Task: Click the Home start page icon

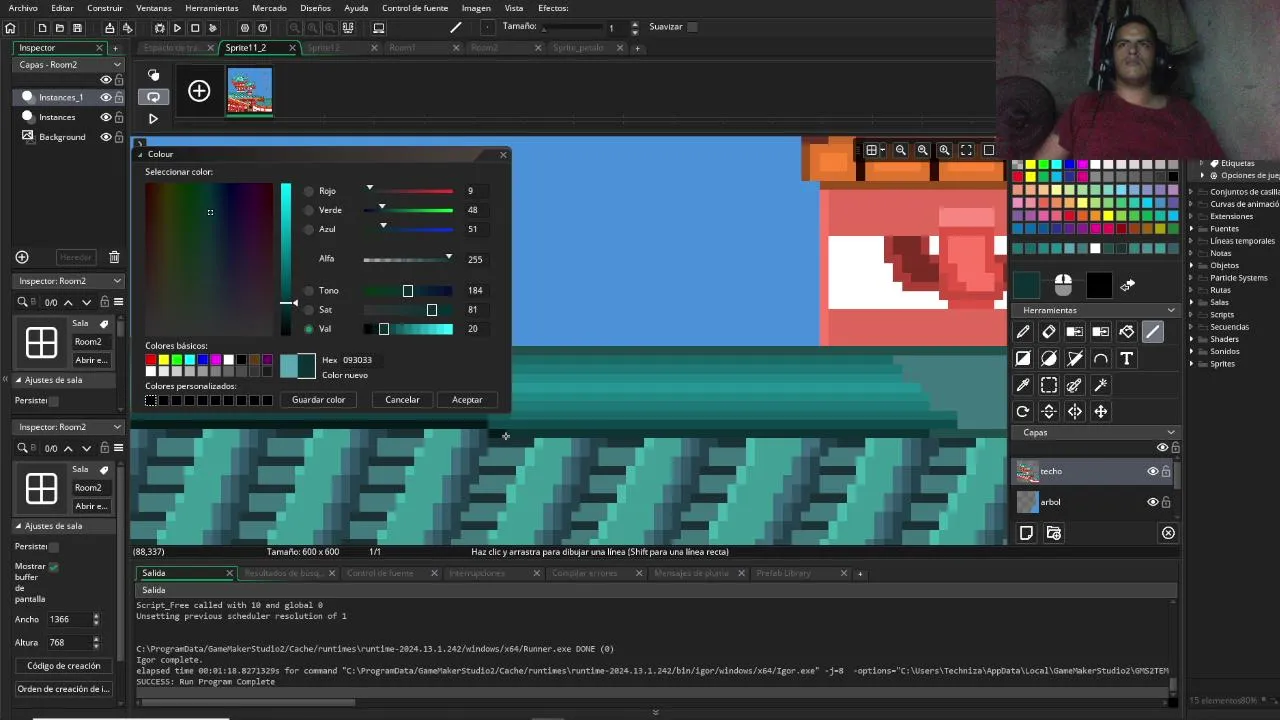Action: (x=10, y=28)
